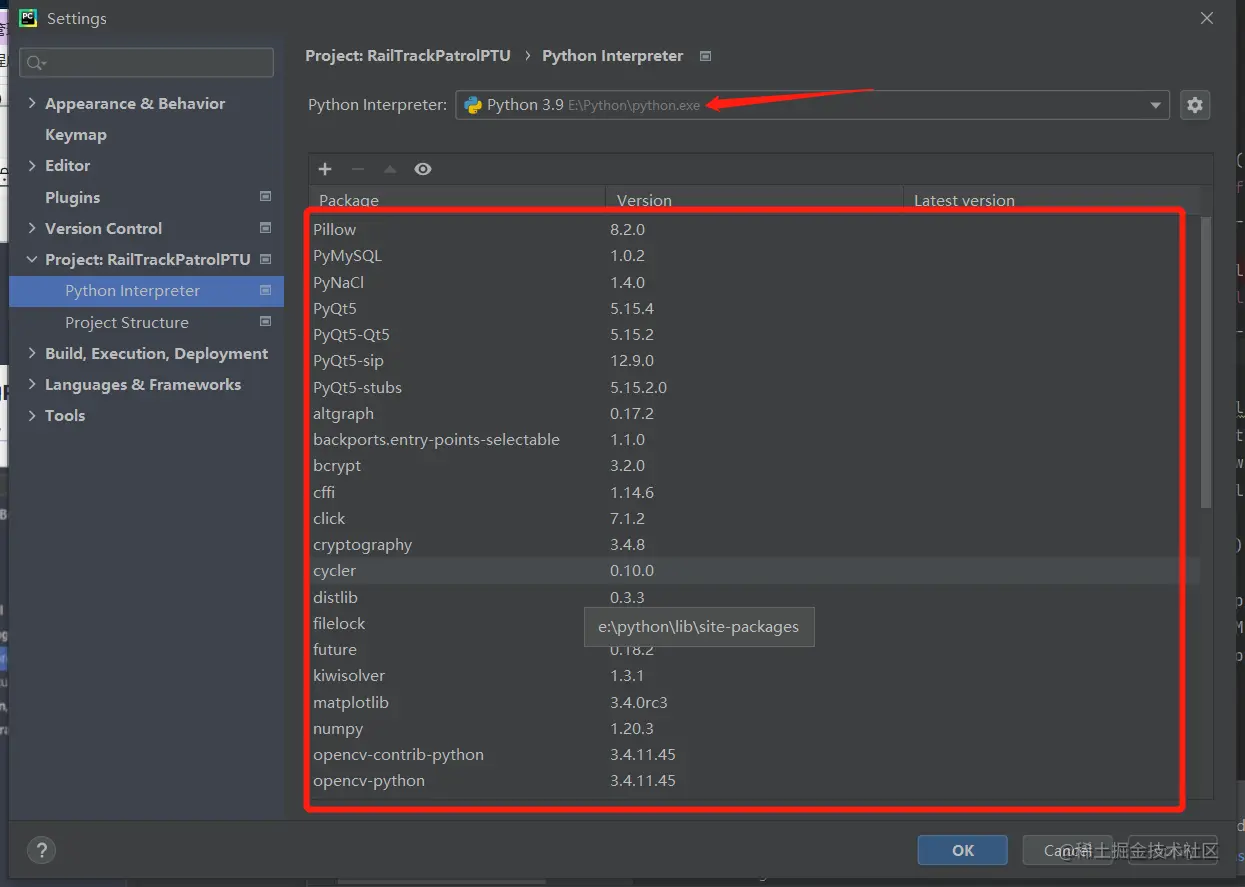
Task: Select backports.entry-points-selectable package row
Action: point(754,439)
